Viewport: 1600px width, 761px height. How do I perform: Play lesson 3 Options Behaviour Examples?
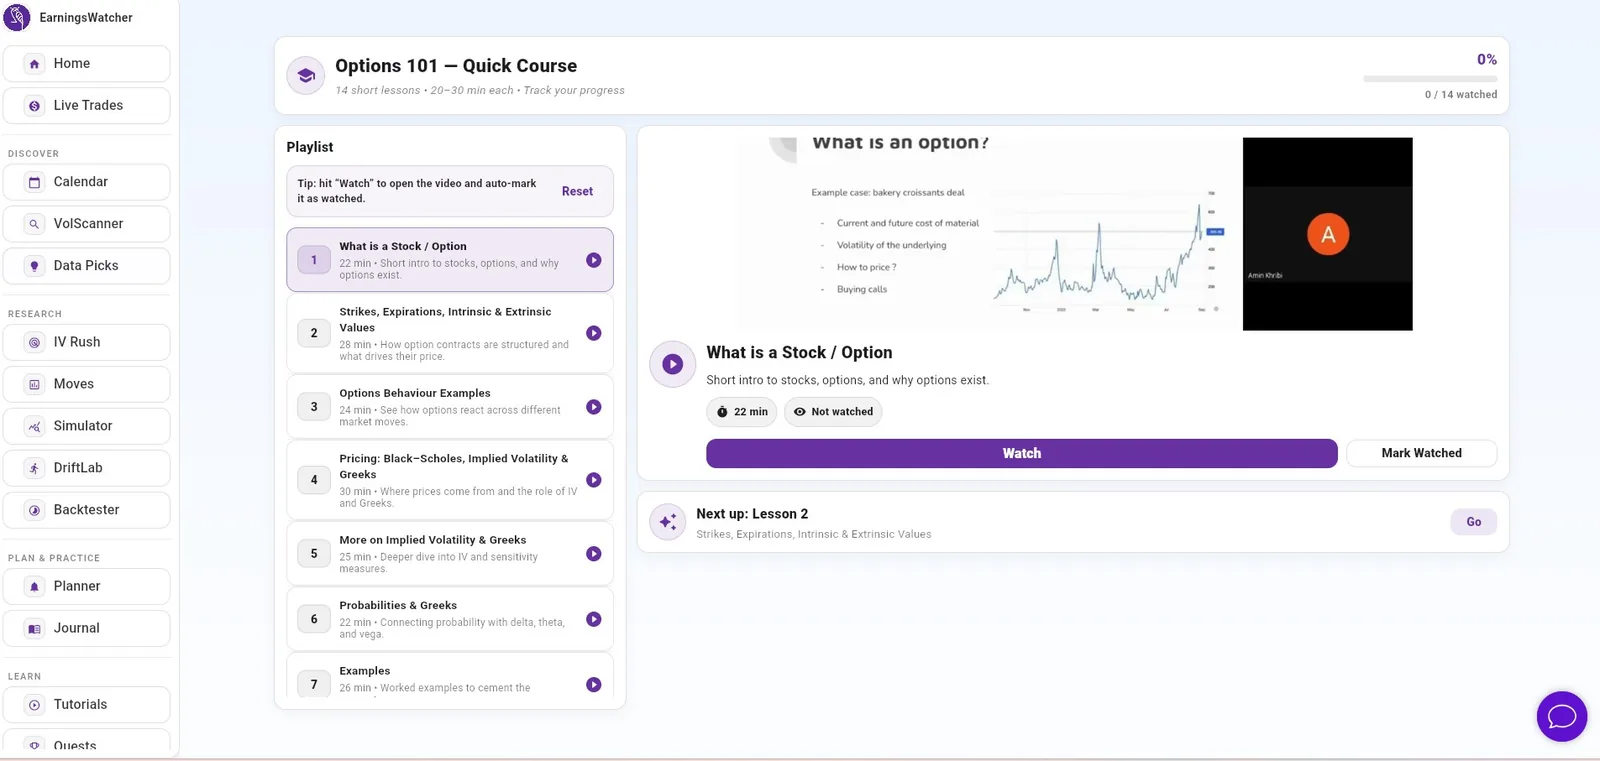594,407
